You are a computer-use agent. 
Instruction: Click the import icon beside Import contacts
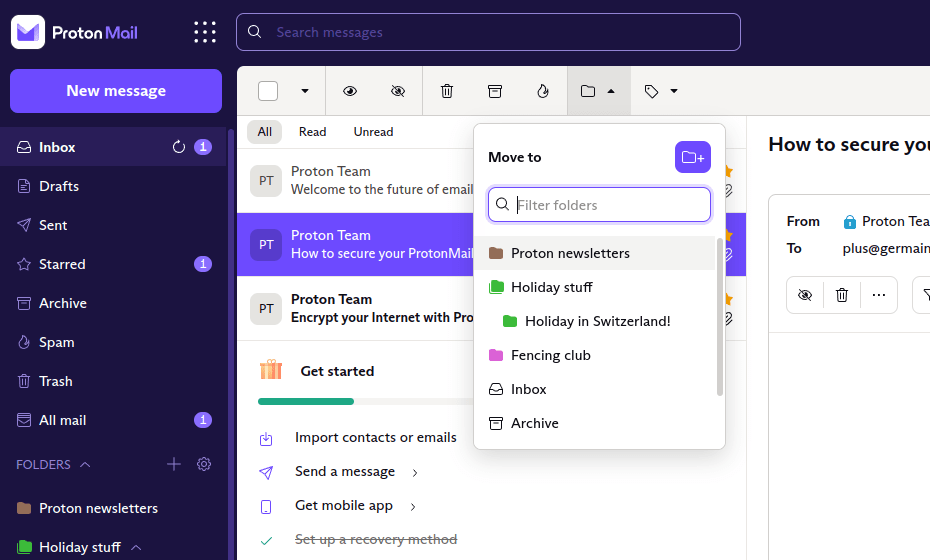tap(266, 439)
